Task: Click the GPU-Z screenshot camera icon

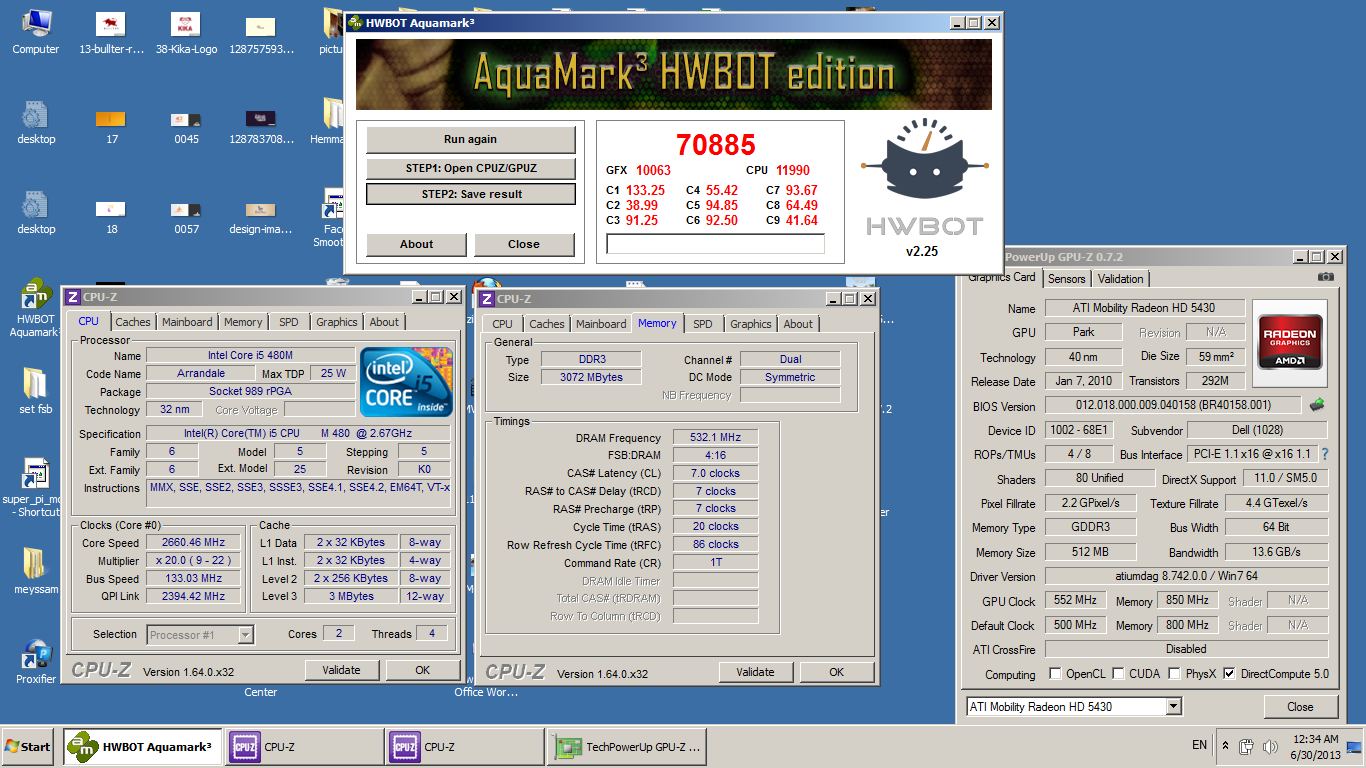Action: (1326, 277)
